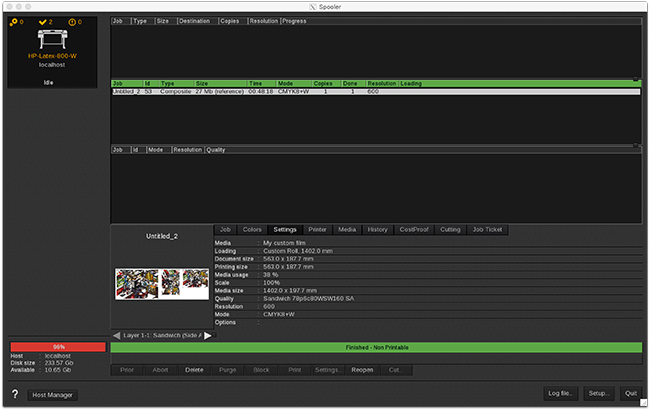Viewport: 650px width, 410px height.
Task: Go to next layer with right arrow
Action: point(209,335)
